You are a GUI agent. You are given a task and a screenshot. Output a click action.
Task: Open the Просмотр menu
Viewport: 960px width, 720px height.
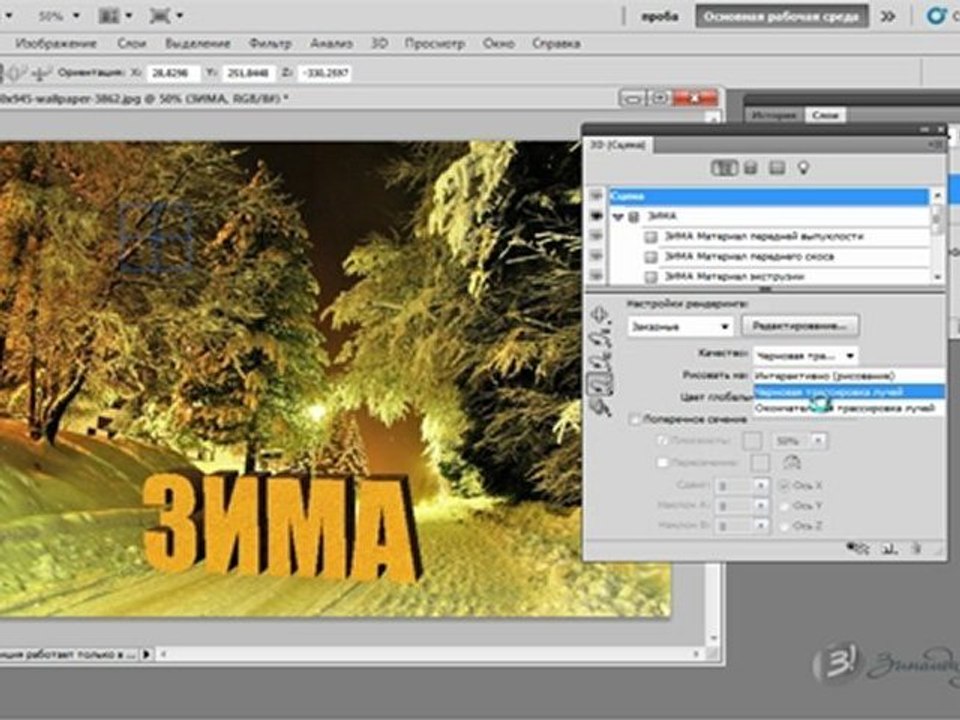click(435, 43)
